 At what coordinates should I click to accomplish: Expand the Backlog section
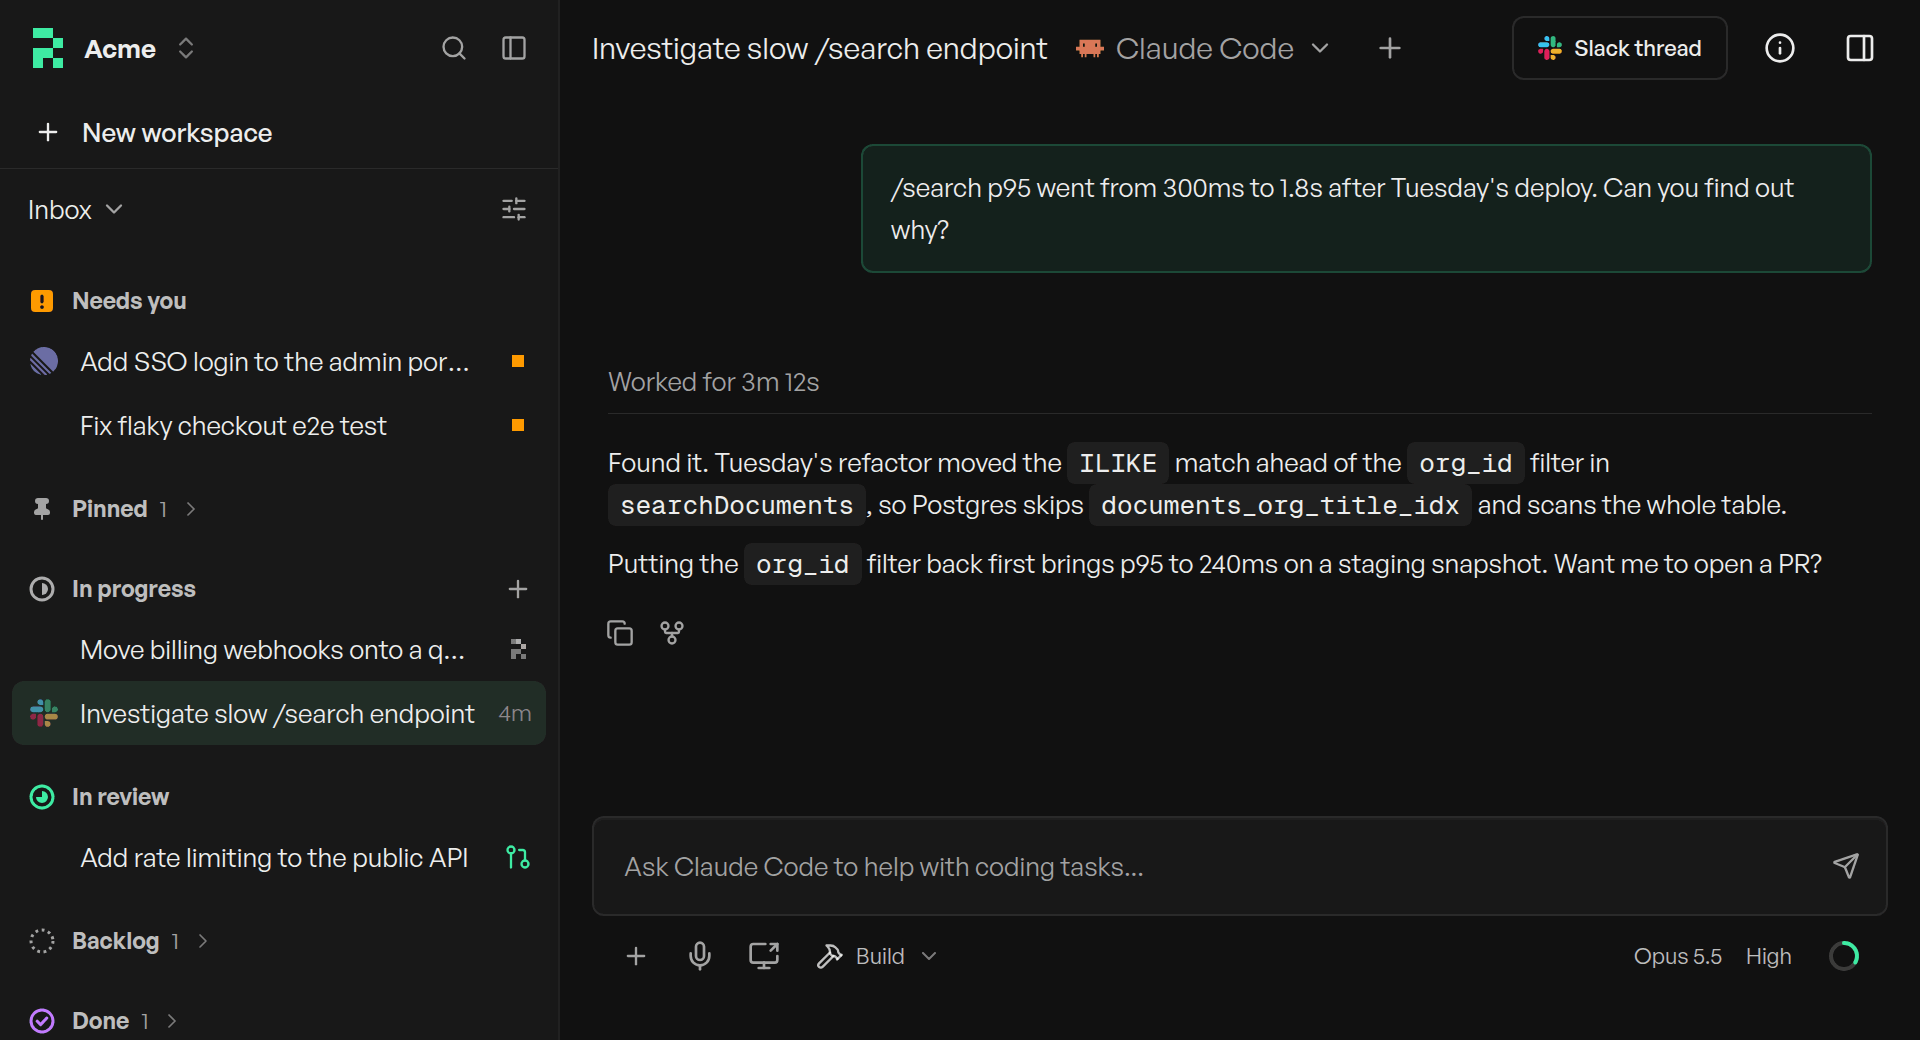pos(119,941)
